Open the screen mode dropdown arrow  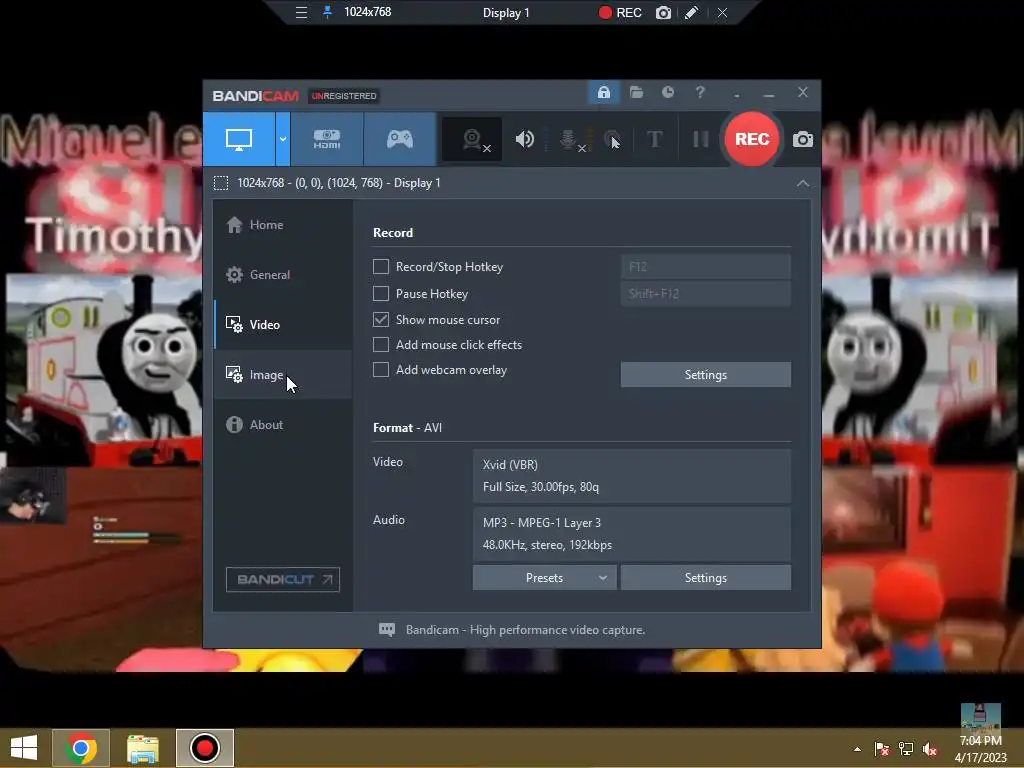(x=283, y=139)
